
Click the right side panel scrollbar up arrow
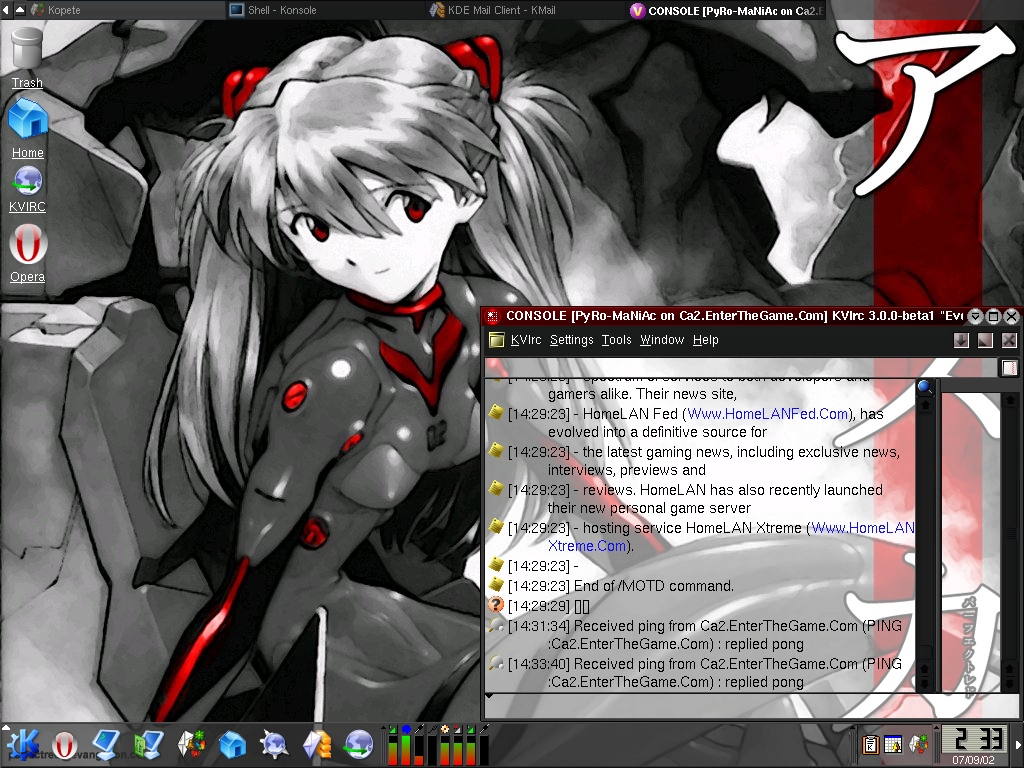click(1010, 400)
